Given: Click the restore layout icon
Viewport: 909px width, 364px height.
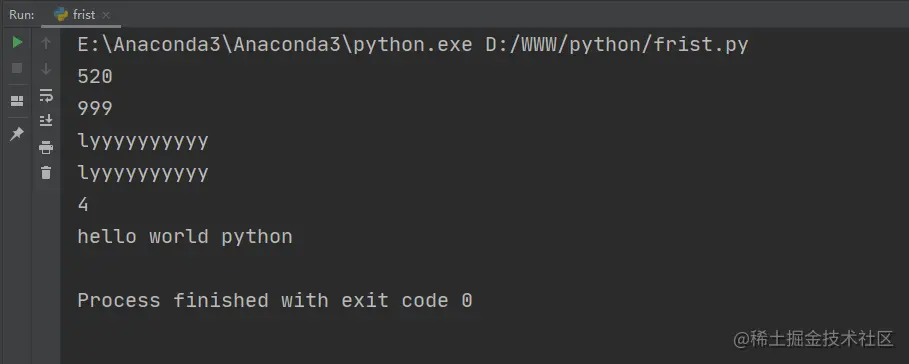Looking at the screenshot, I should (x=17, y=101).
